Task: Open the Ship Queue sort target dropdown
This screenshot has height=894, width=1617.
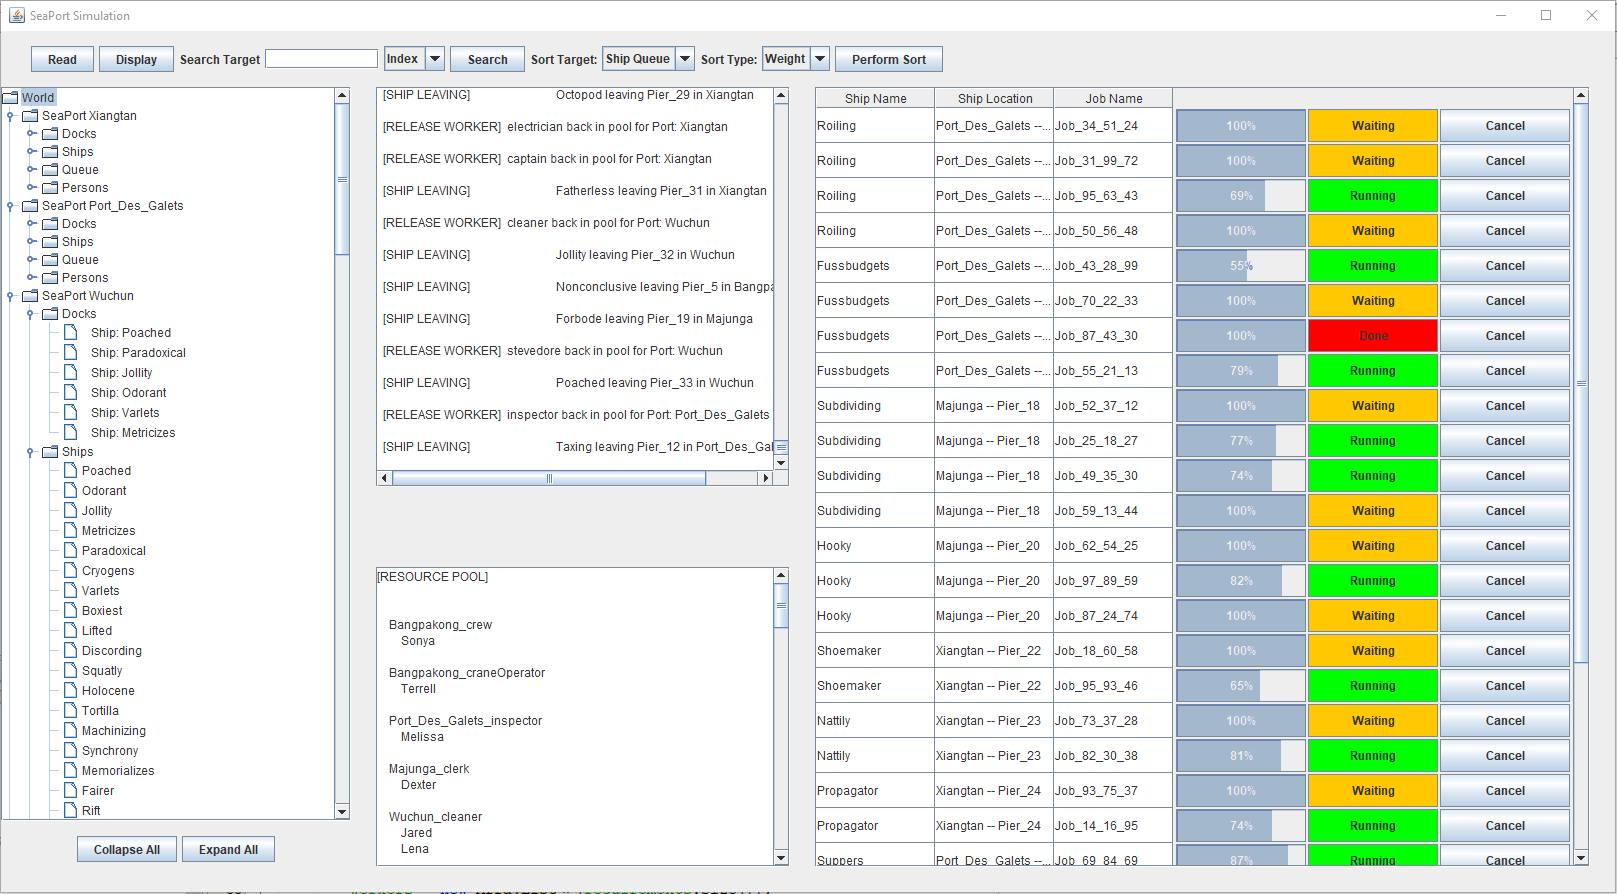Action: pos(685,59)
